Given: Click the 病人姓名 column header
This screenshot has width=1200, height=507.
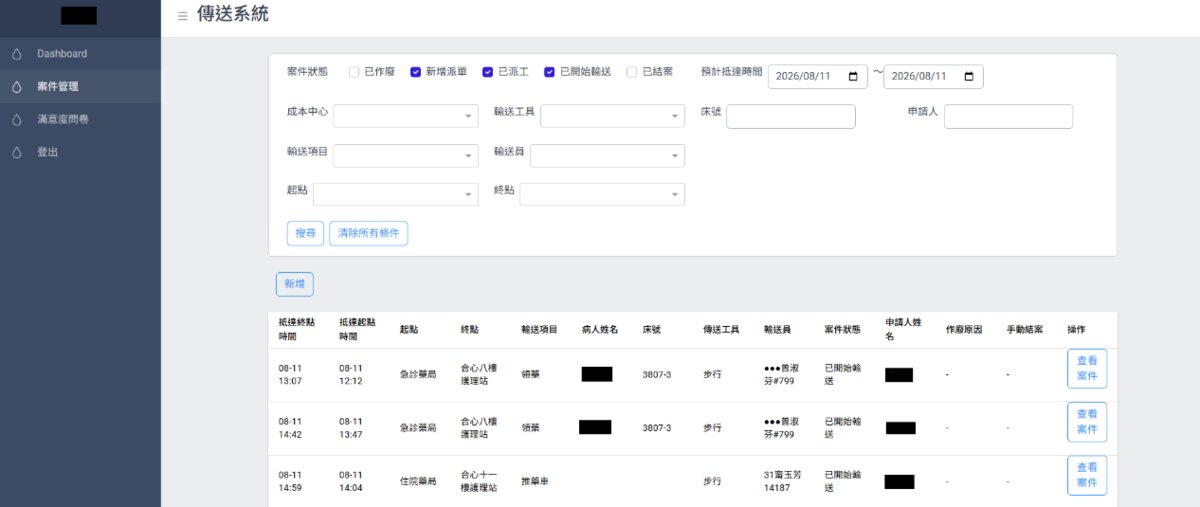Looking at the screenshot, I should click(x=600, y=329).
